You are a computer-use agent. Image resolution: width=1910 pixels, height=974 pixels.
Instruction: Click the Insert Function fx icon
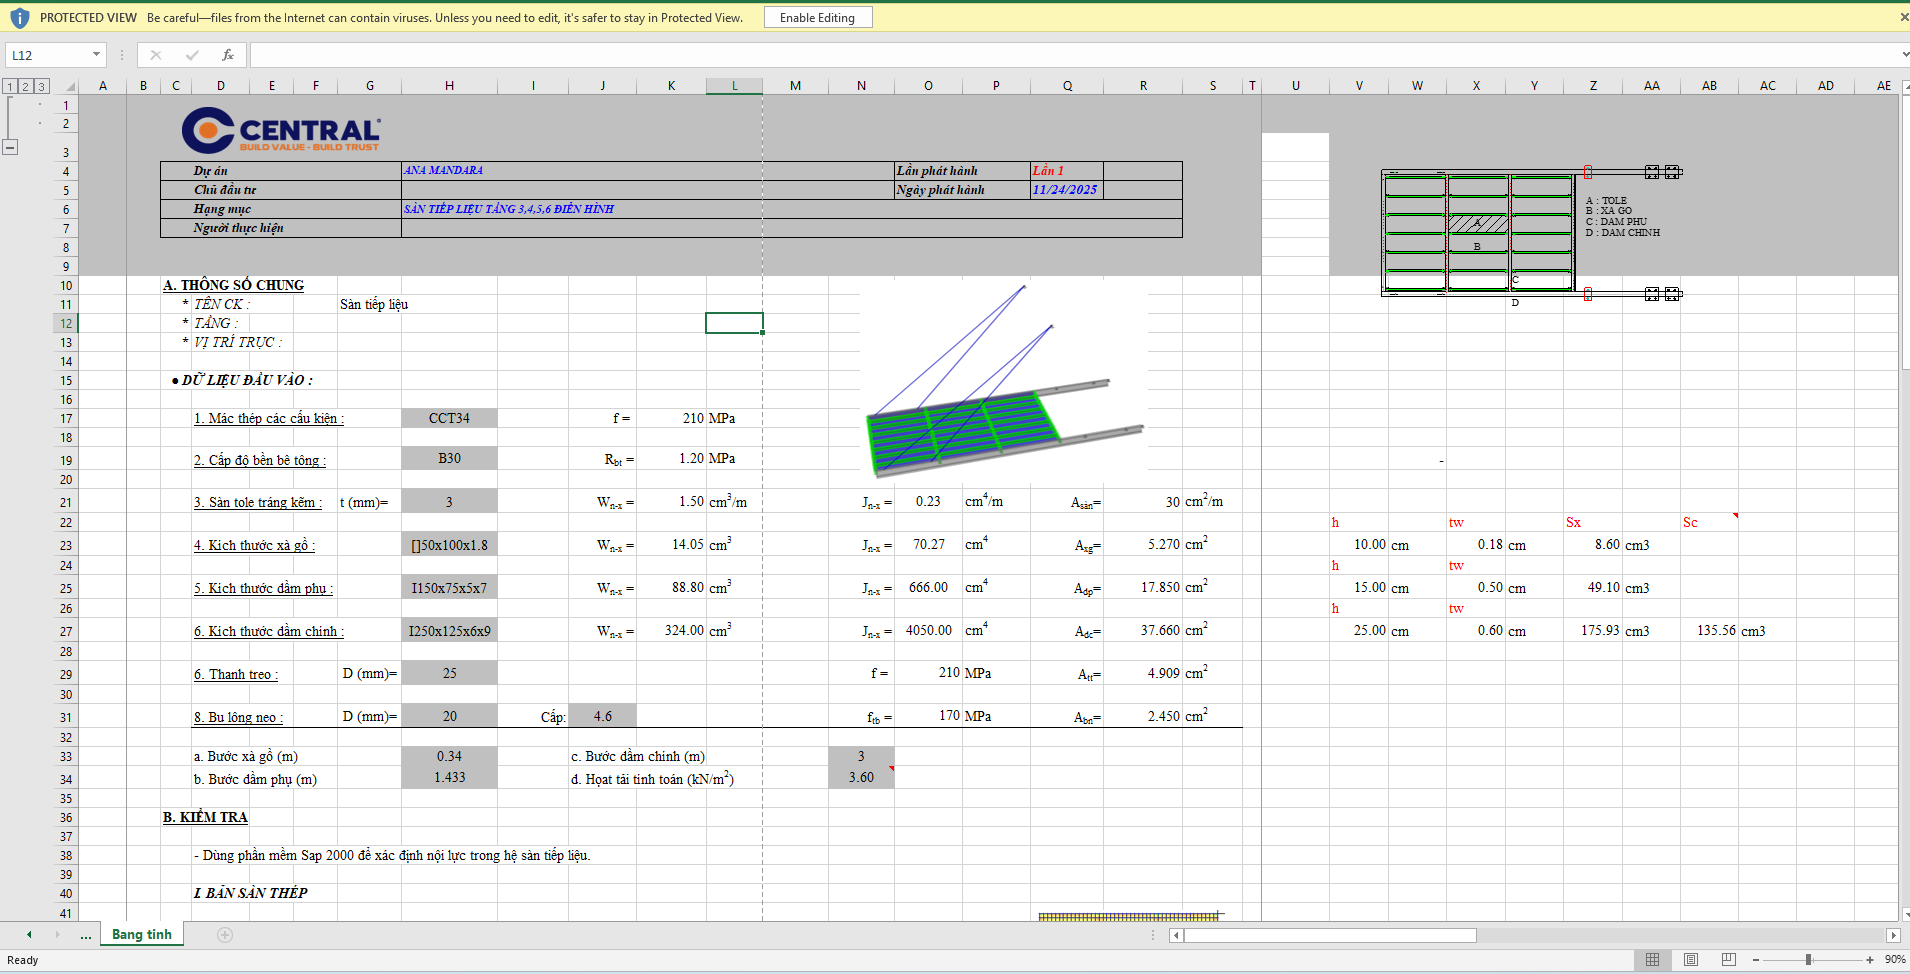[228, 55]
